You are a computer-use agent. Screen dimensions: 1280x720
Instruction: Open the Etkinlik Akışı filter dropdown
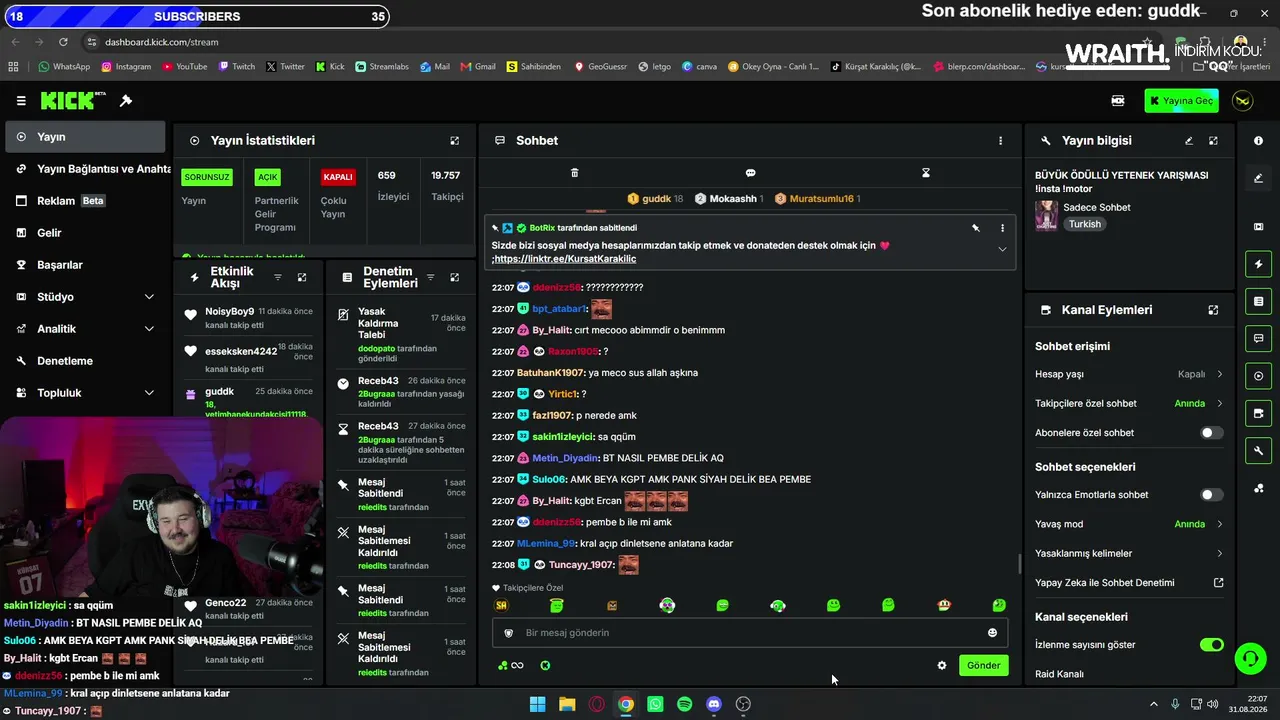[x=278, y=277]
